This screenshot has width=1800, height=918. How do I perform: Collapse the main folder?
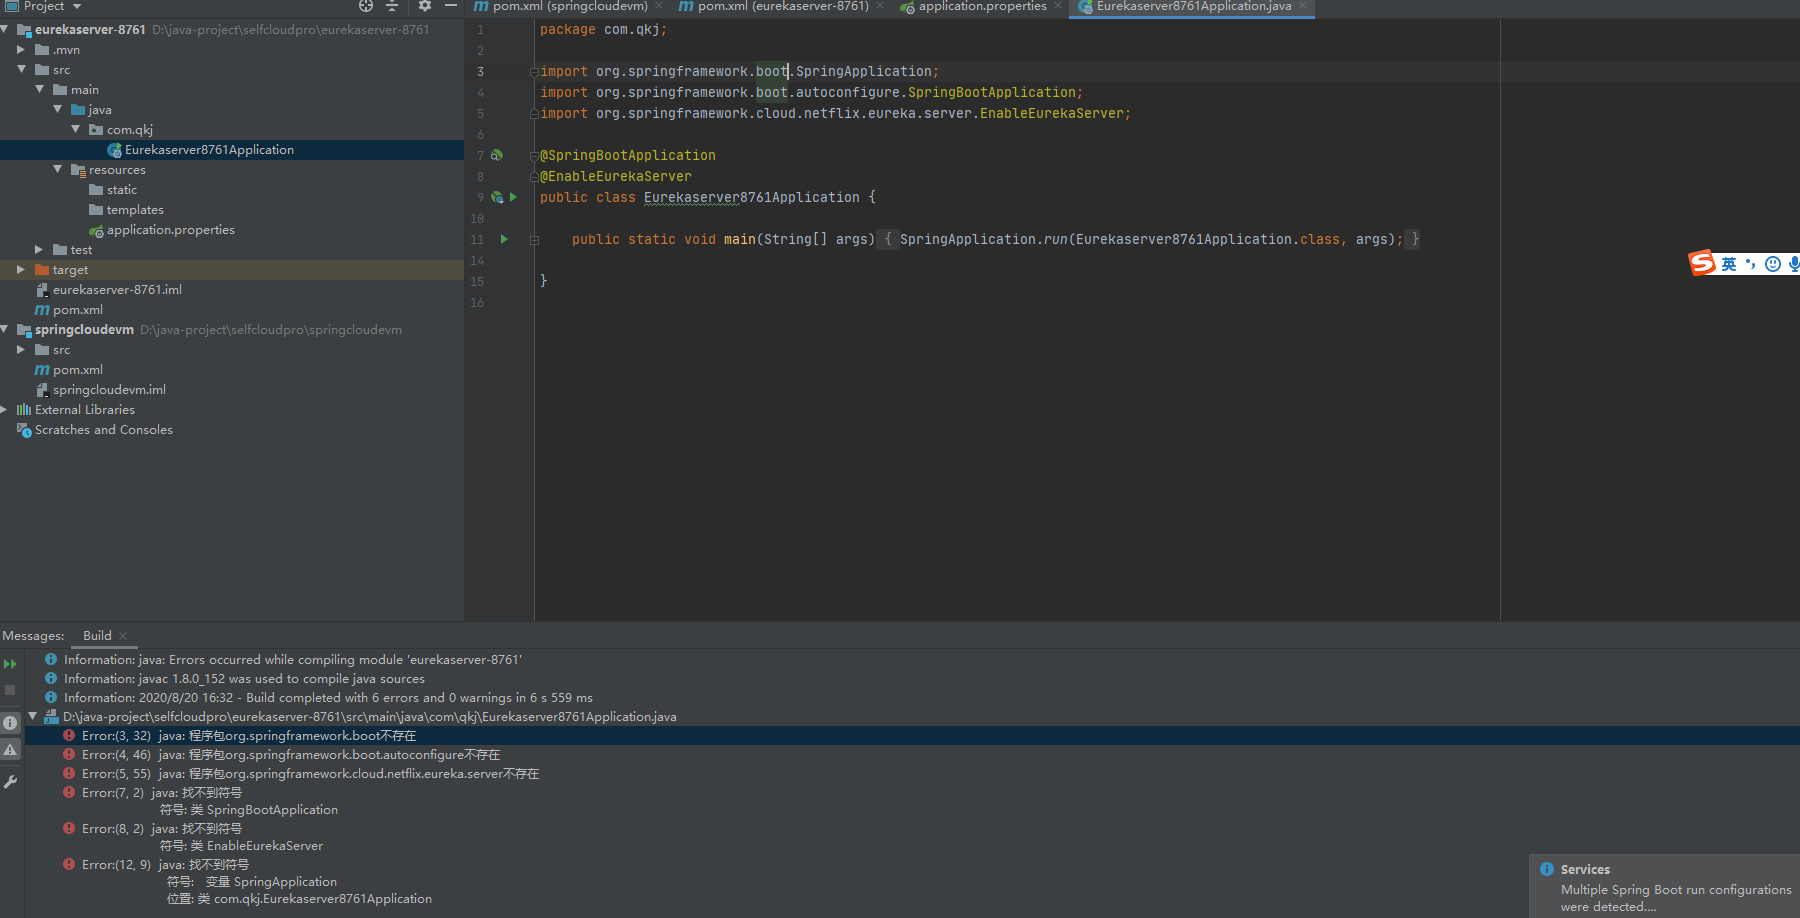(39, 89)
